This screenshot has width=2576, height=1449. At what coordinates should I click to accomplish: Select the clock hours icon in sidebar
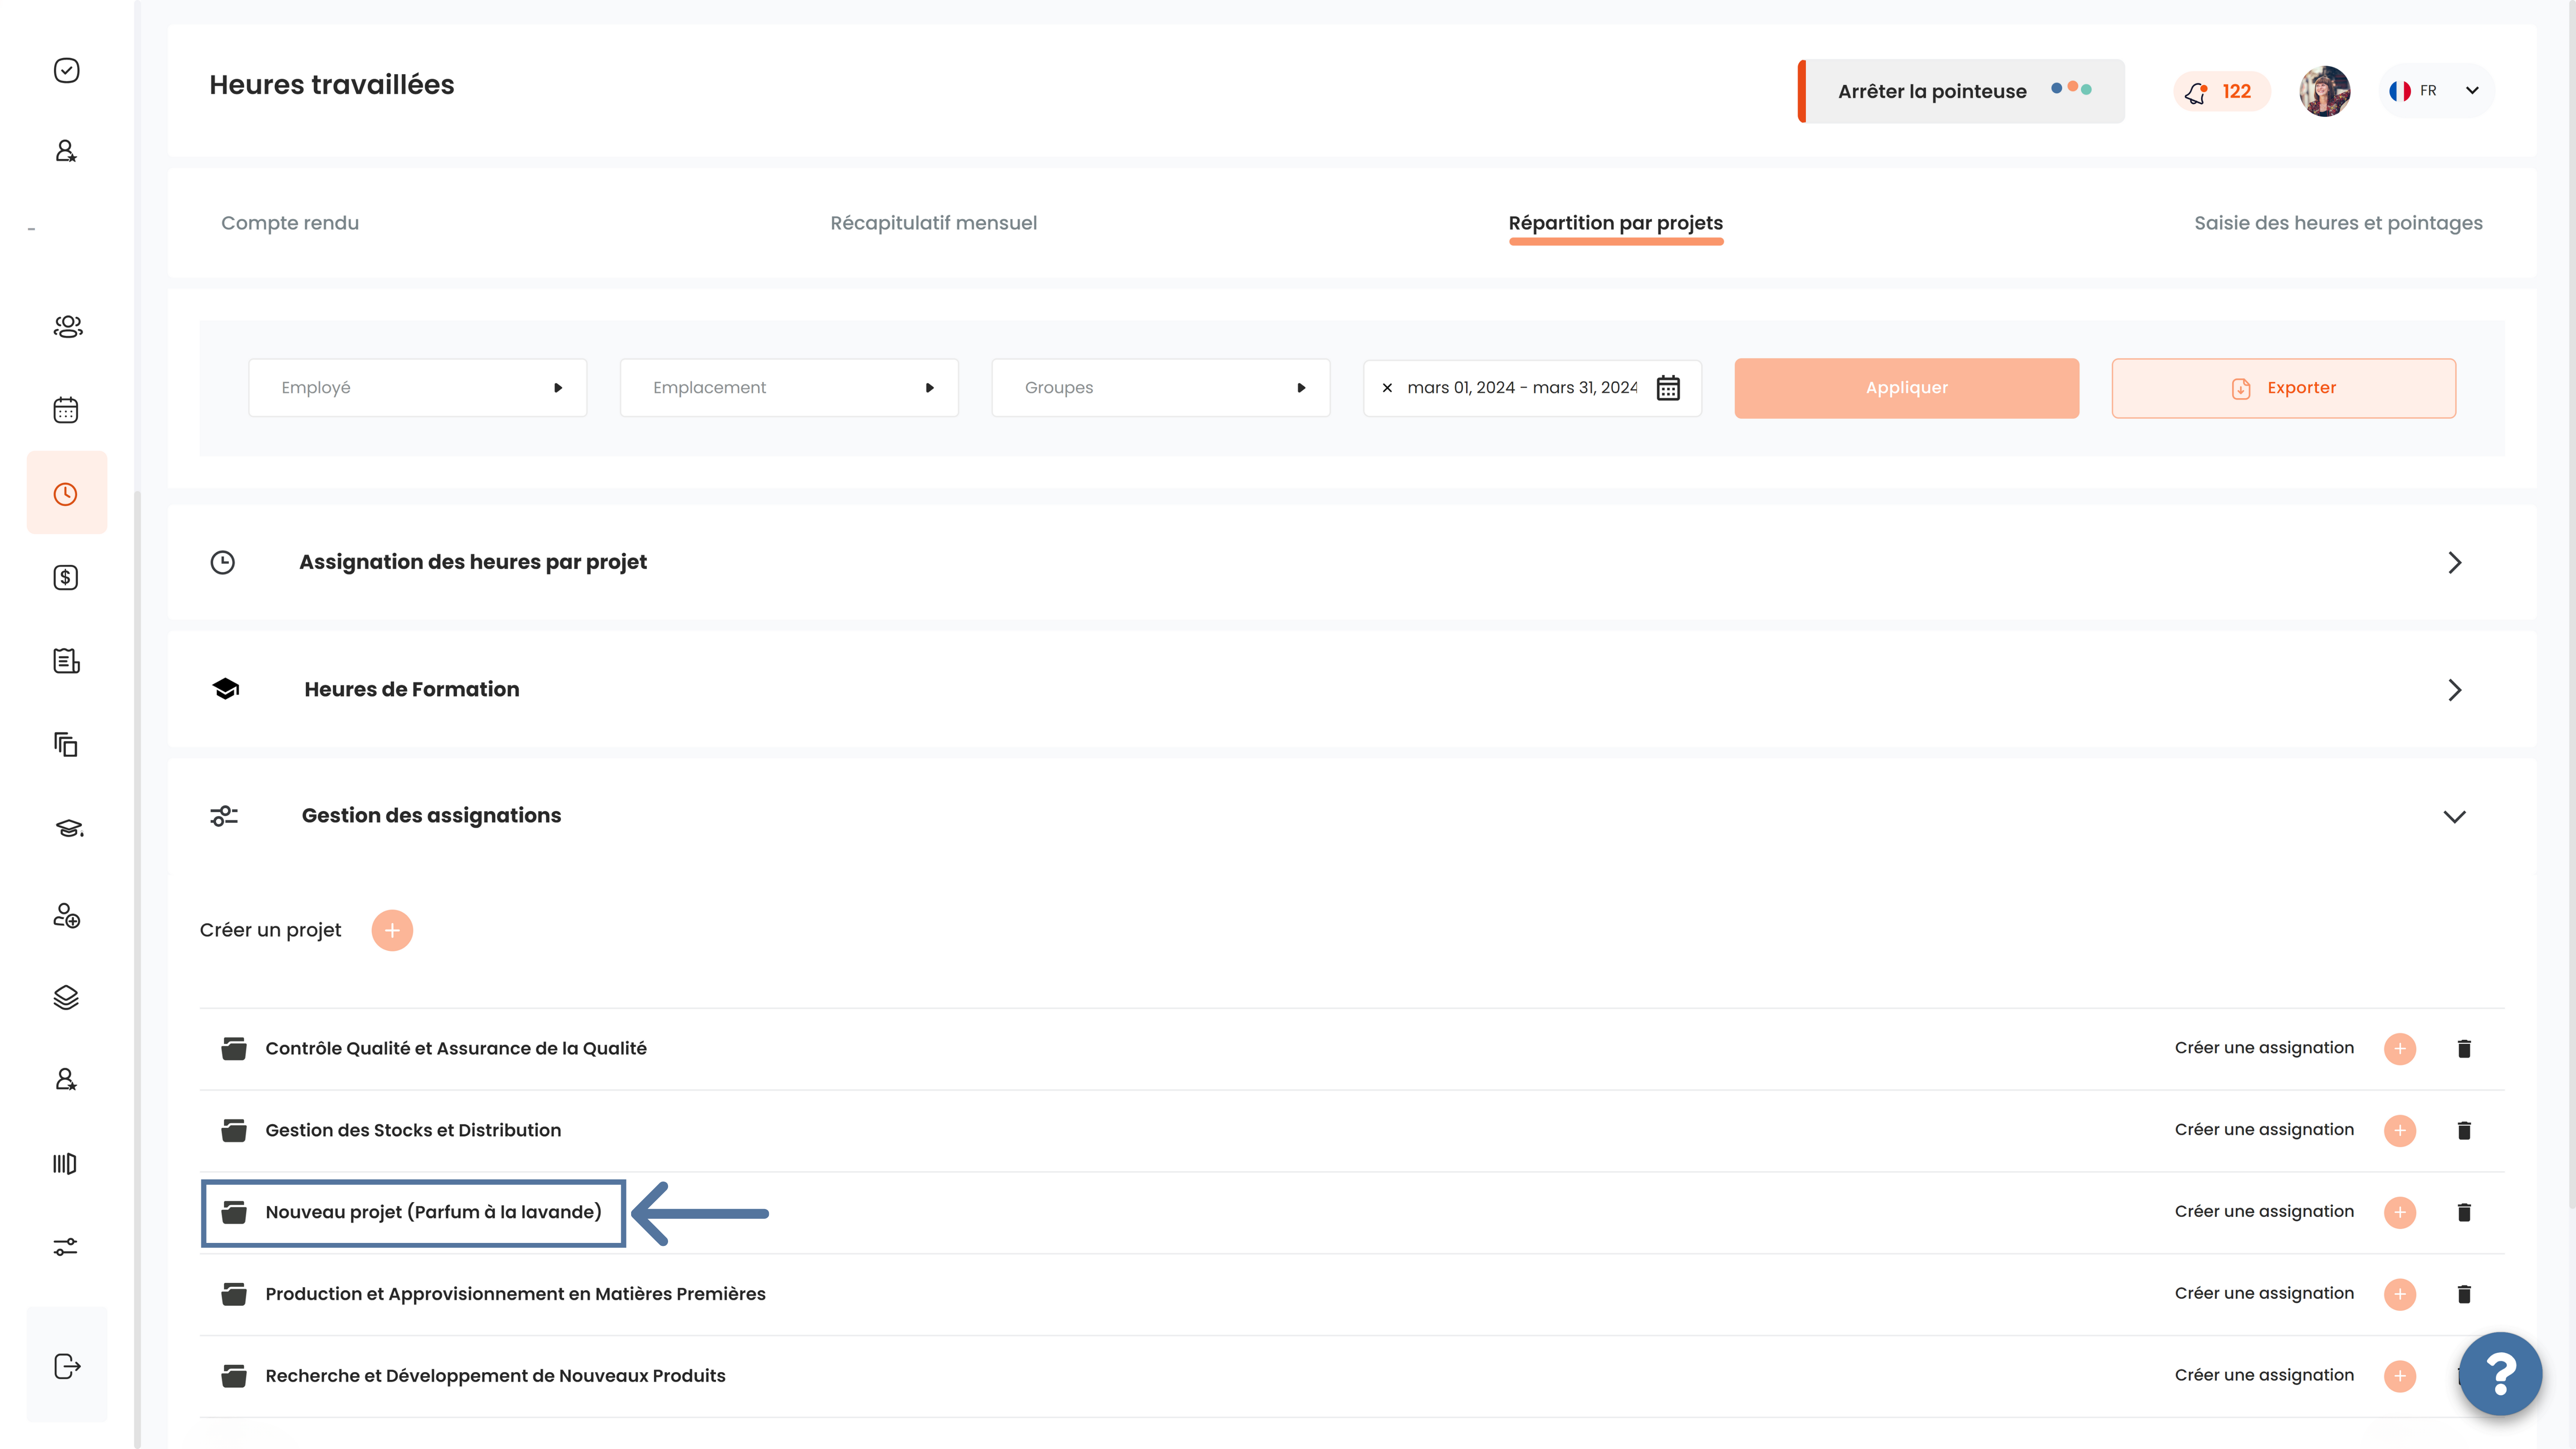66,494
